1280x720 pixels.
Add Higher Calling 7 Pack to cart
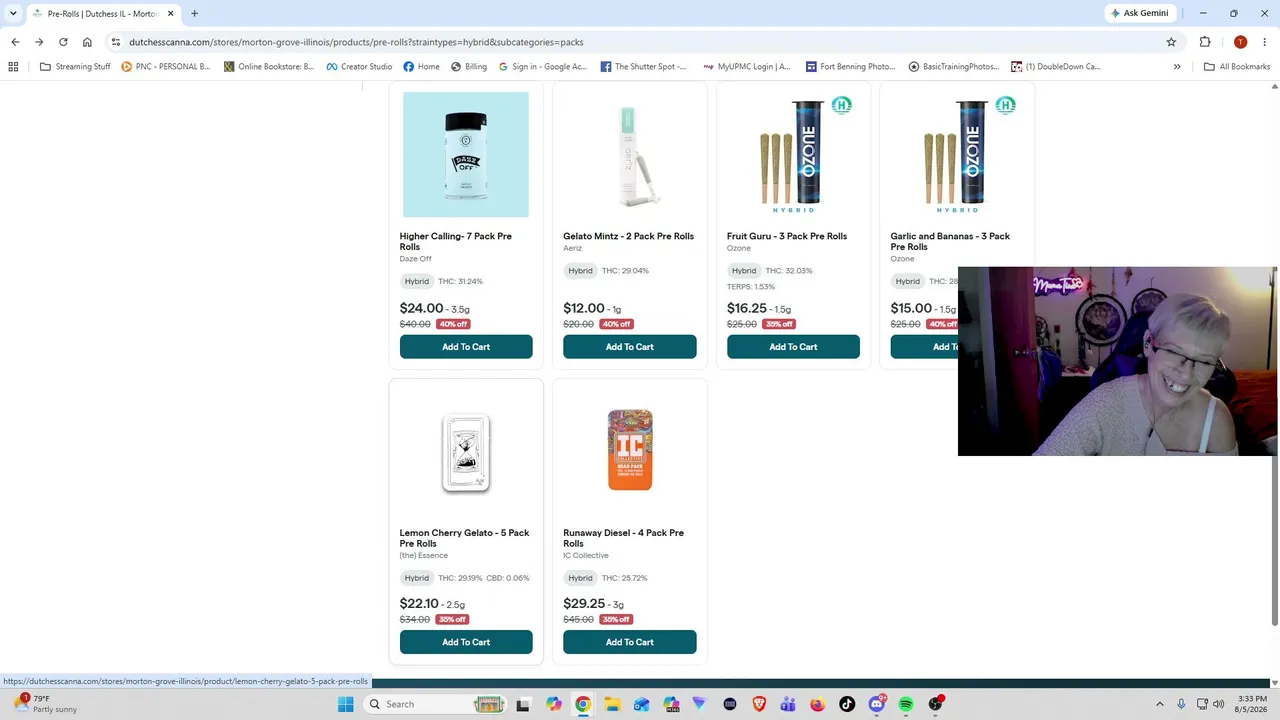[x=466, y=347]
